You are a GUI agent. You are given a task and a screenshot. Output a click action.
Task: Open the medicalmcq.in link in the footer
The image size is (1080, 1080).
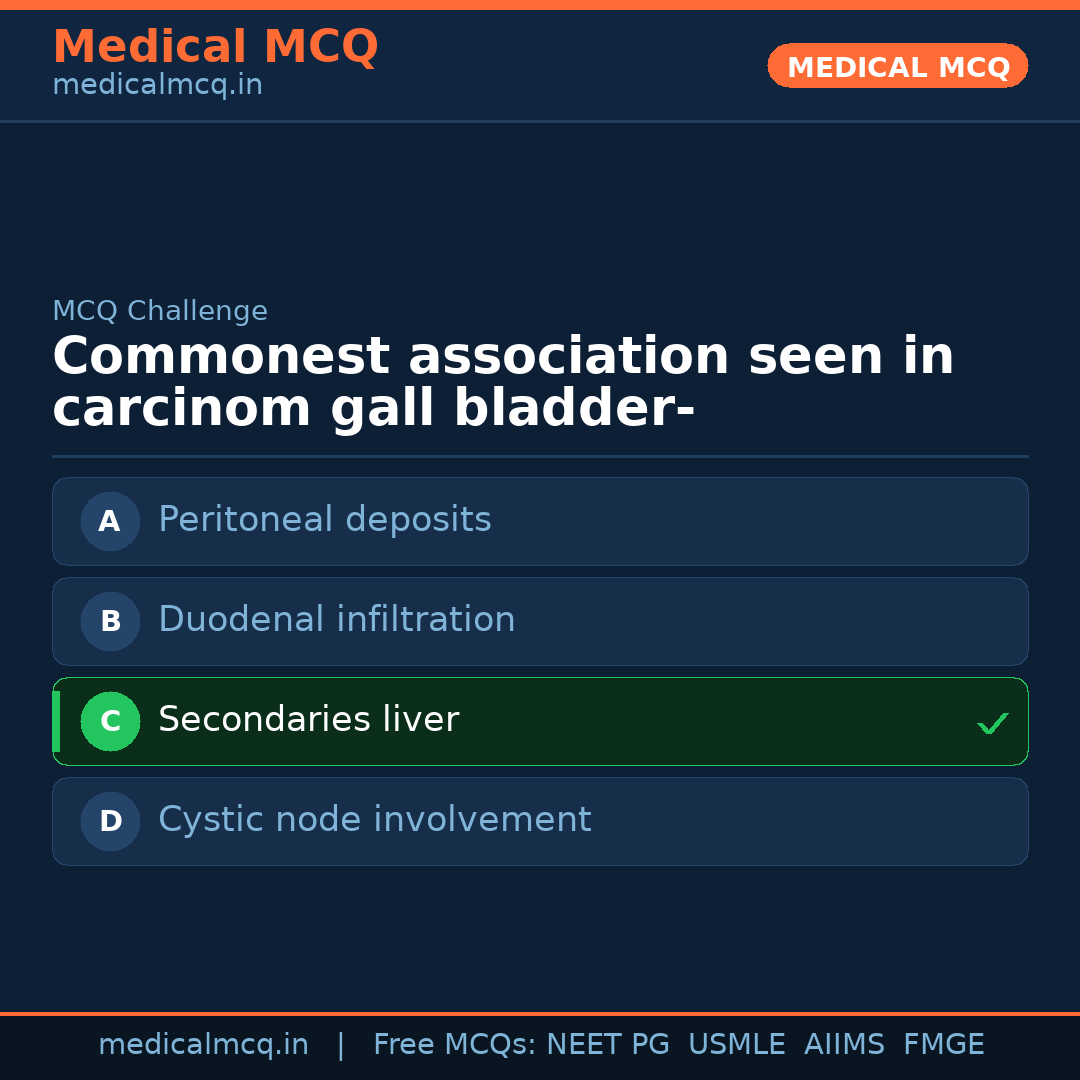[x=203, y=1045]
